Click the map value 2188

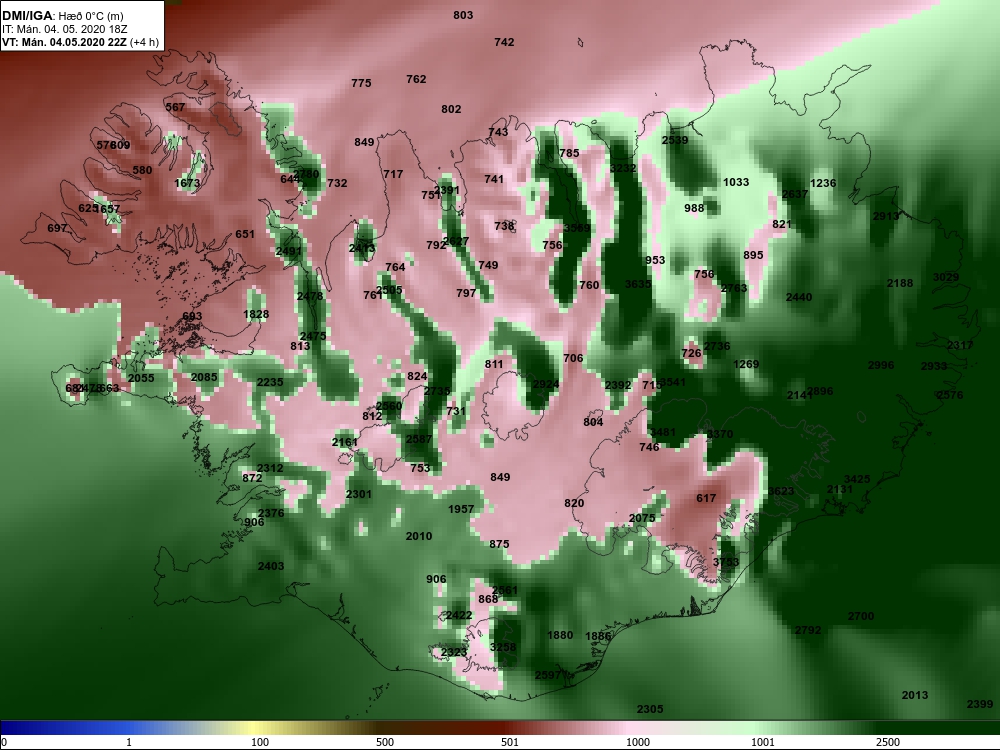(x=900, y=283)
